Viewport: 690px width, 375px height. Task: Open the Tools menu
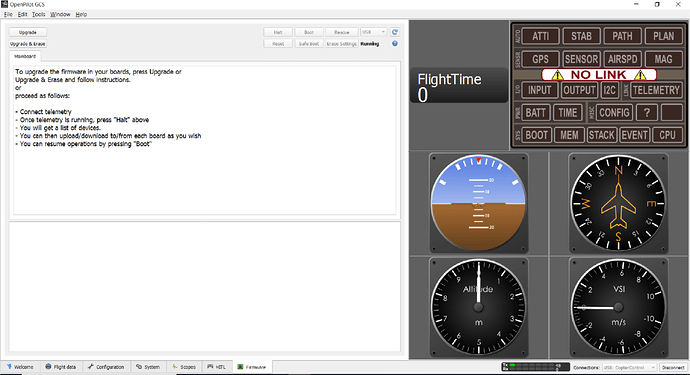(x=38, y=14)
